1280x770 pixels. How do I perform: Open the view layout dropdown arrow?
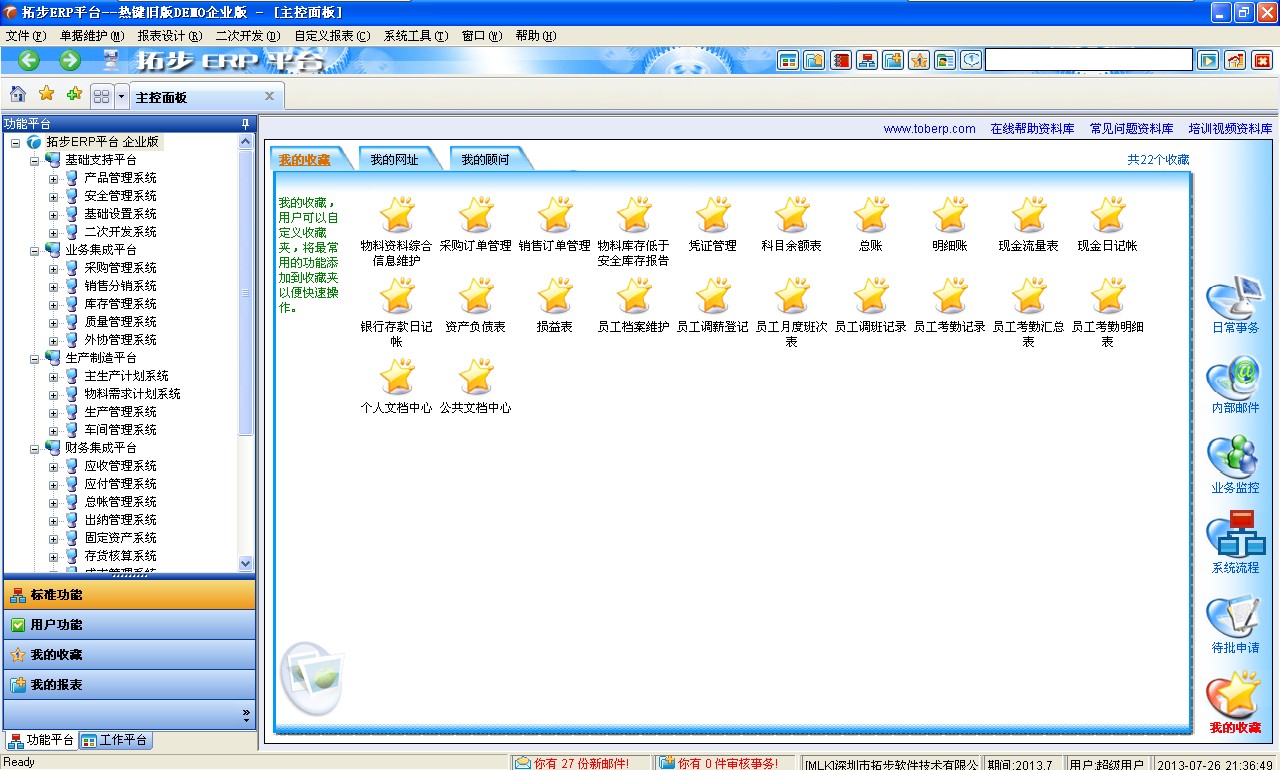click(122, 96)
